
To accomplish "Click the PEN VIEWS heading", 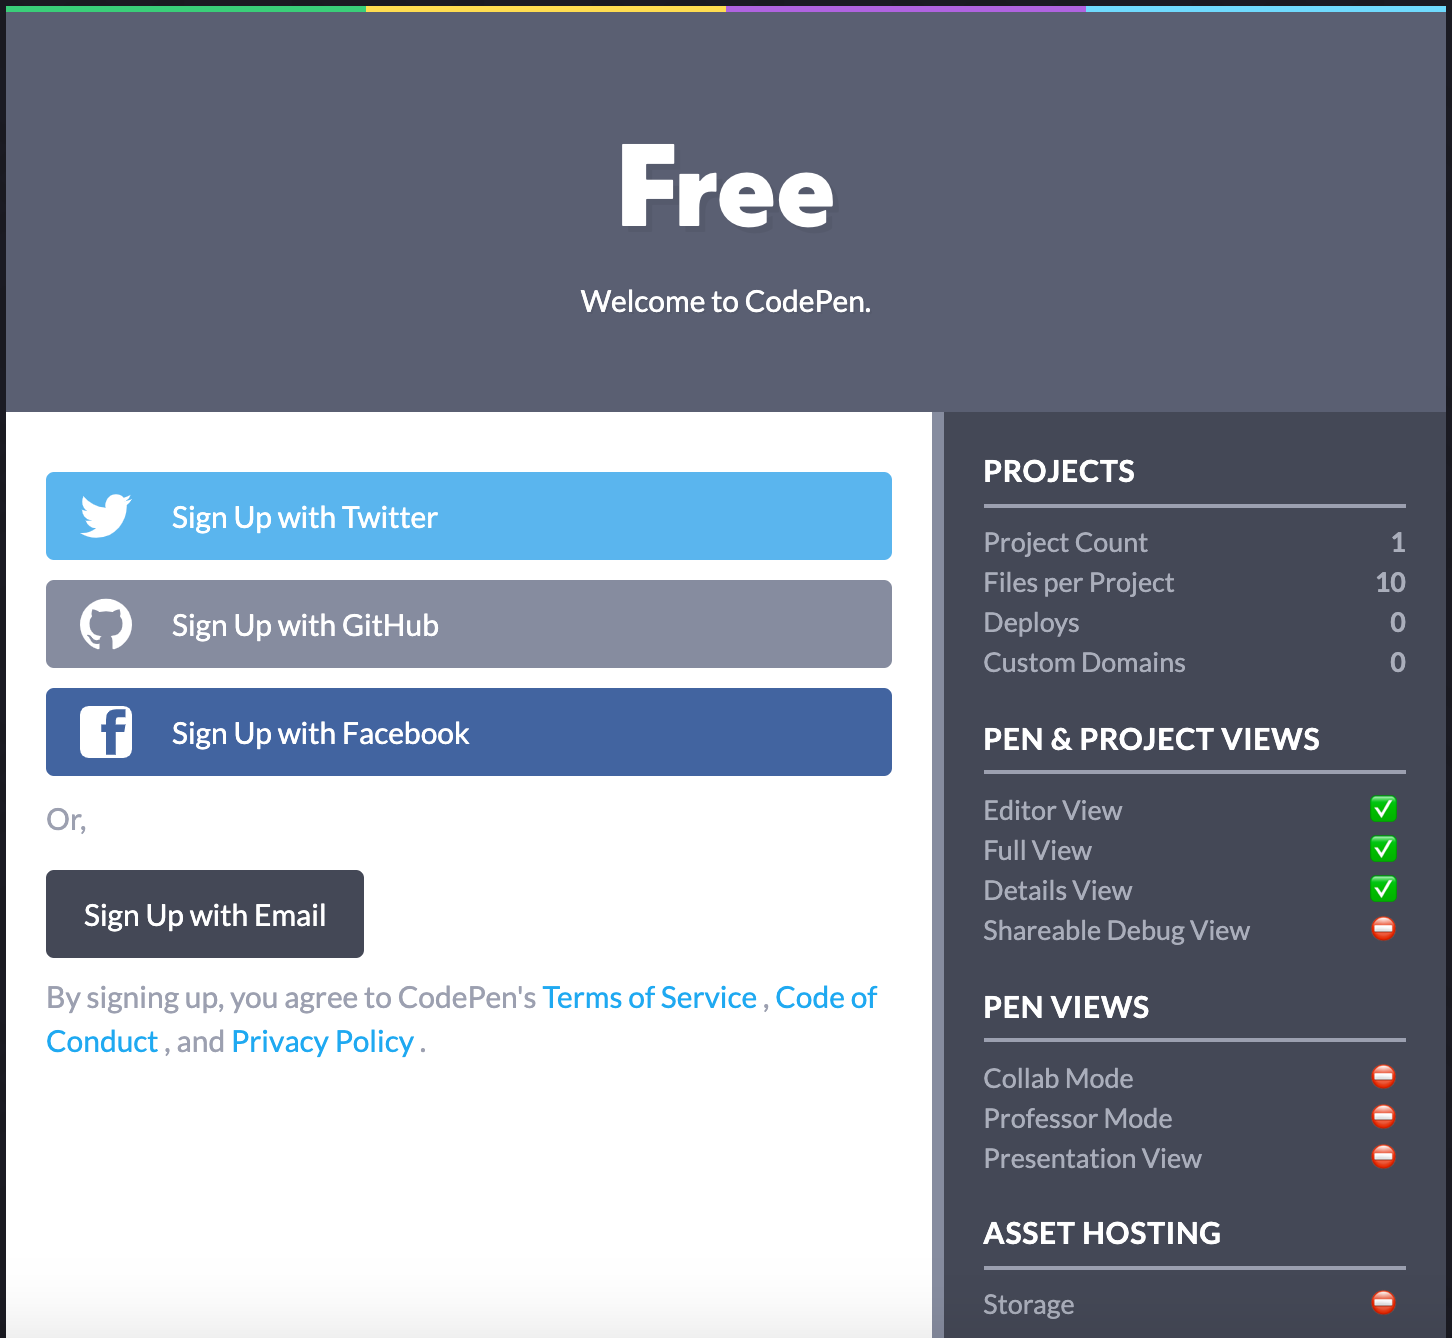I will 1066,1007.
